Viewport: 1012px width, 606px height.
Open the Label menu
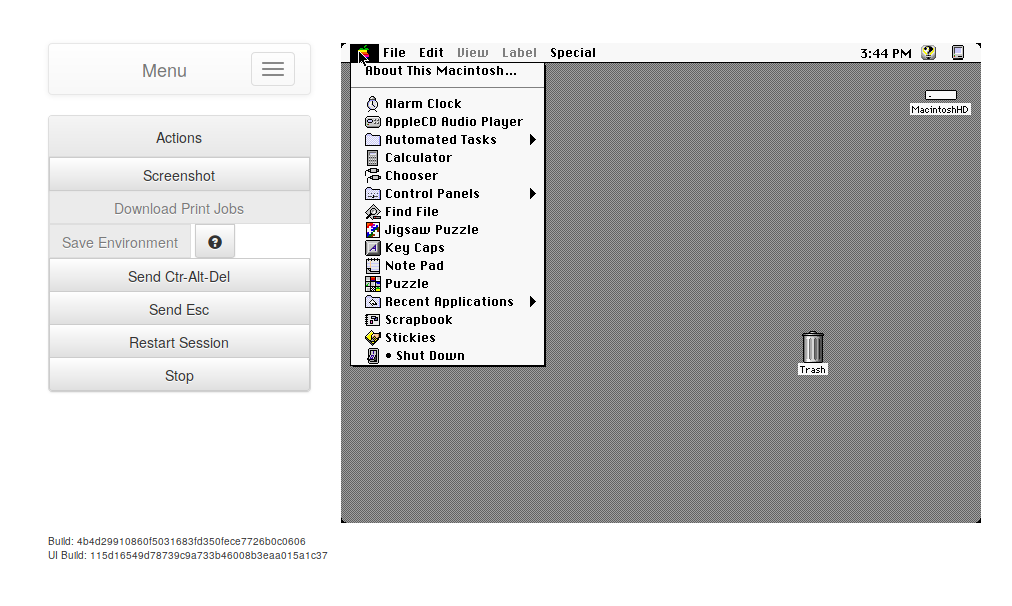point(520,53)
